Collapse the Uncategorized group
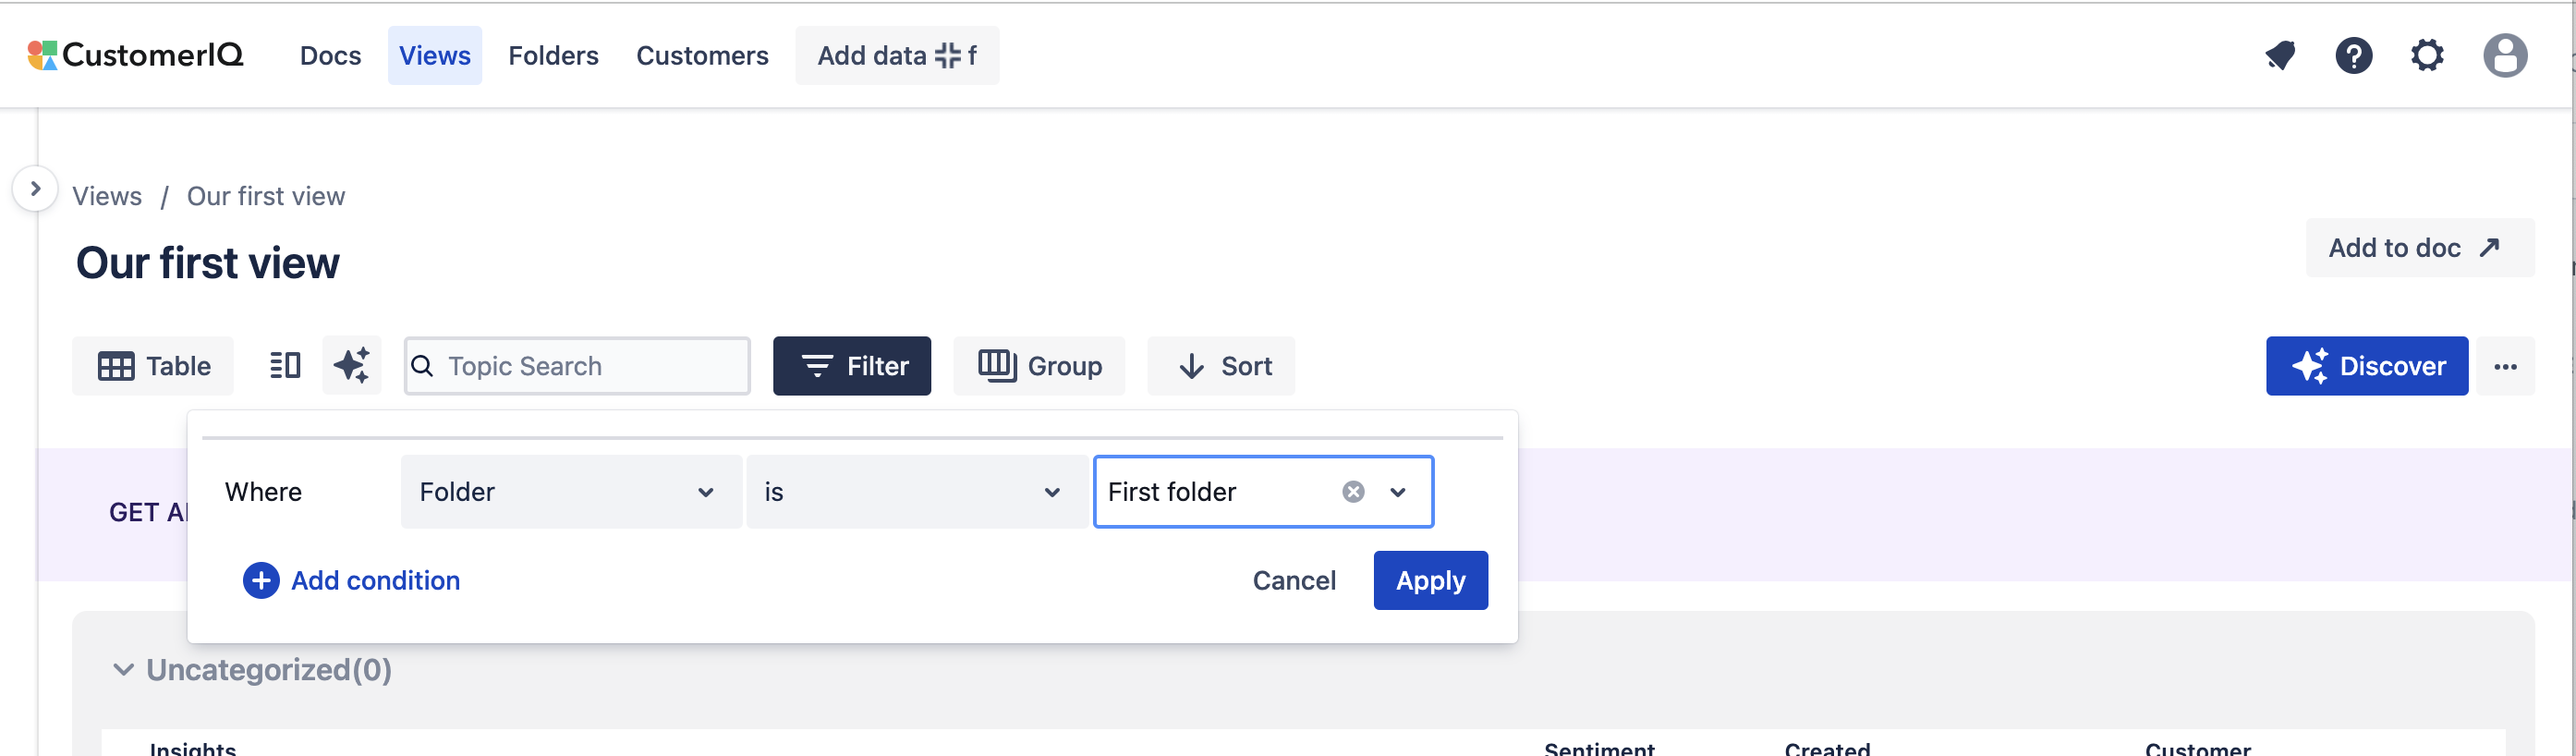Image resolution: width=2576 pixels, height=756 pixels. pyautogui.click(x=123, y=669)
